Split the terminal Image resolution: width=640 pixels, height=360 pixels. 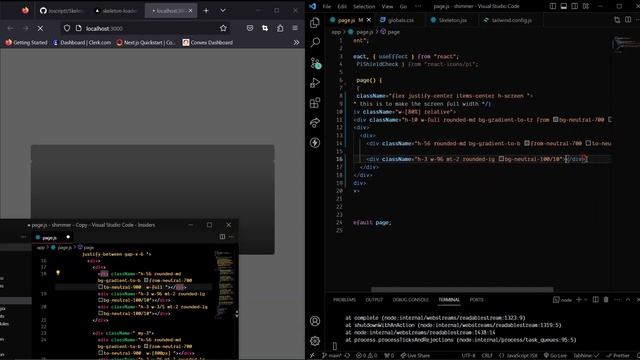596,300
